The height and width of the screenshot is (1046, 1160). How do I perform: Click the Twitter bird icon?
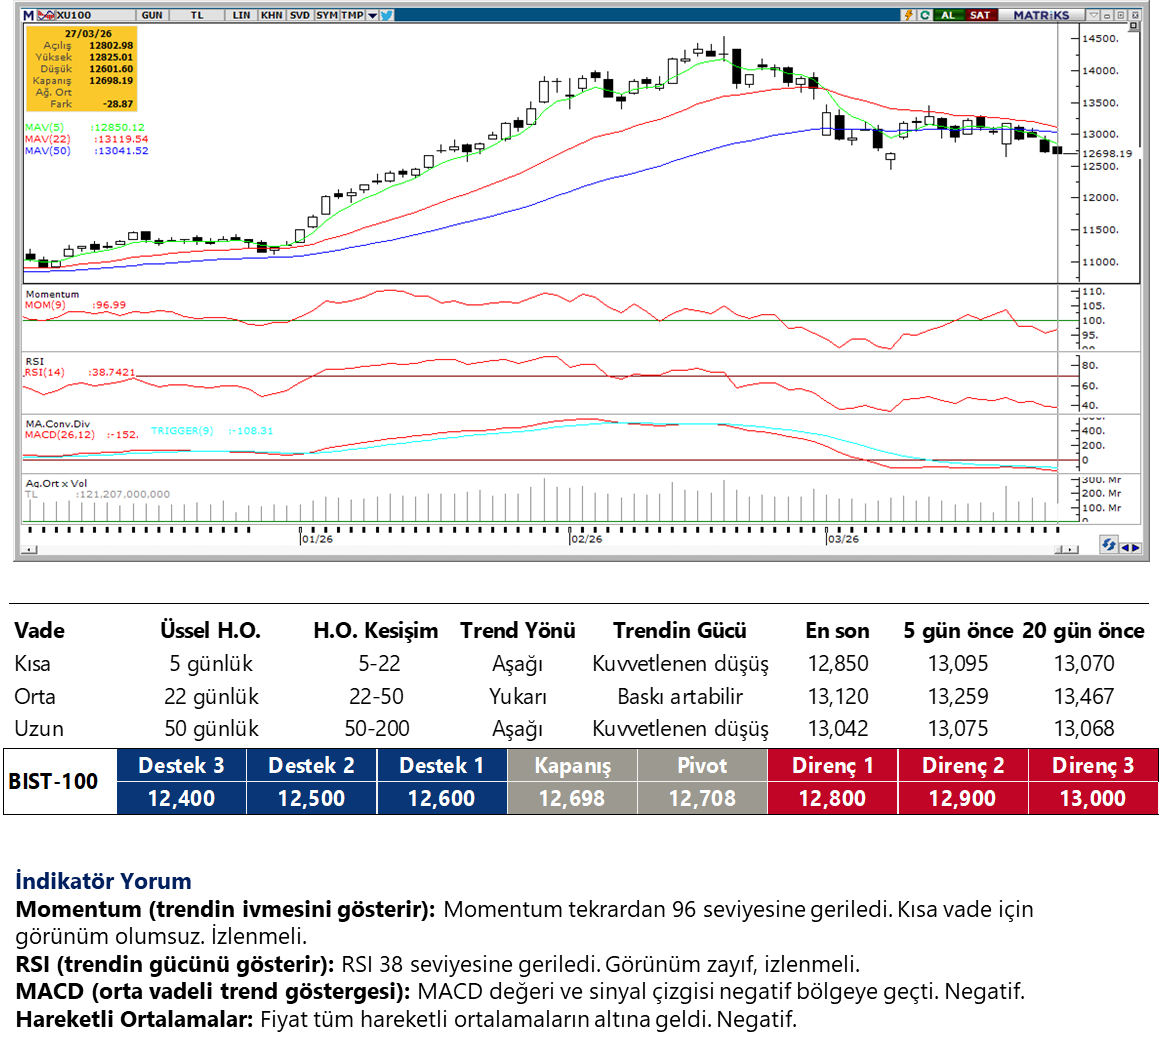point(387,15)
